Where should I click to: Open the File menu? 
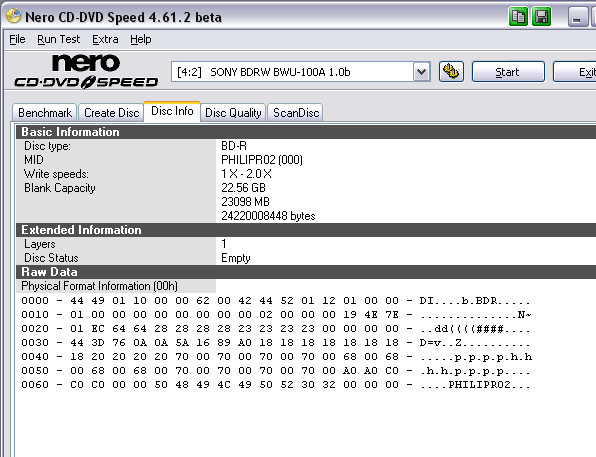coord(17,39)
